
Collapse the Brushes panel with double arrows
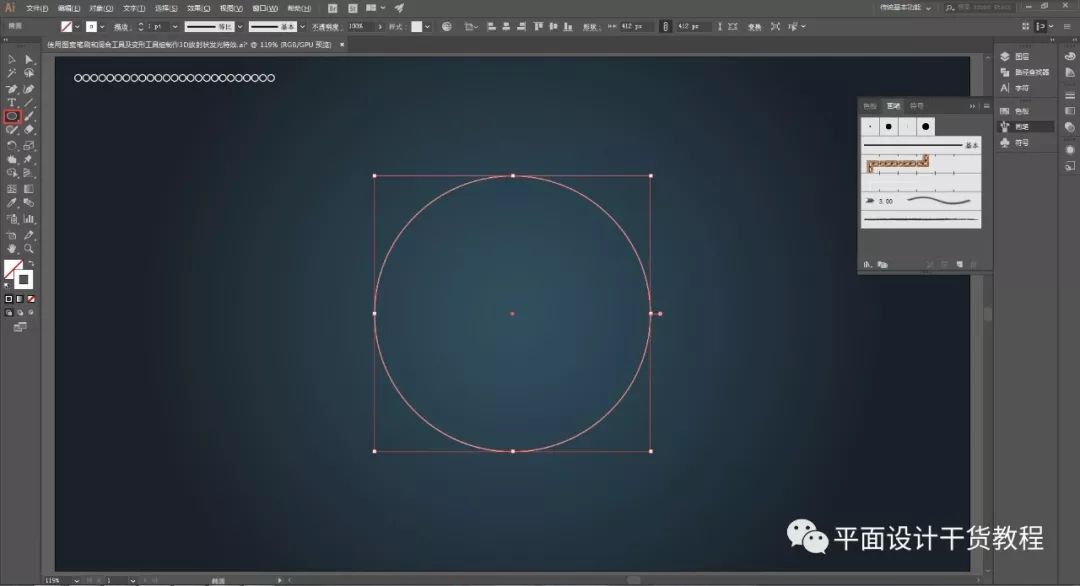(x=973, y=106)
